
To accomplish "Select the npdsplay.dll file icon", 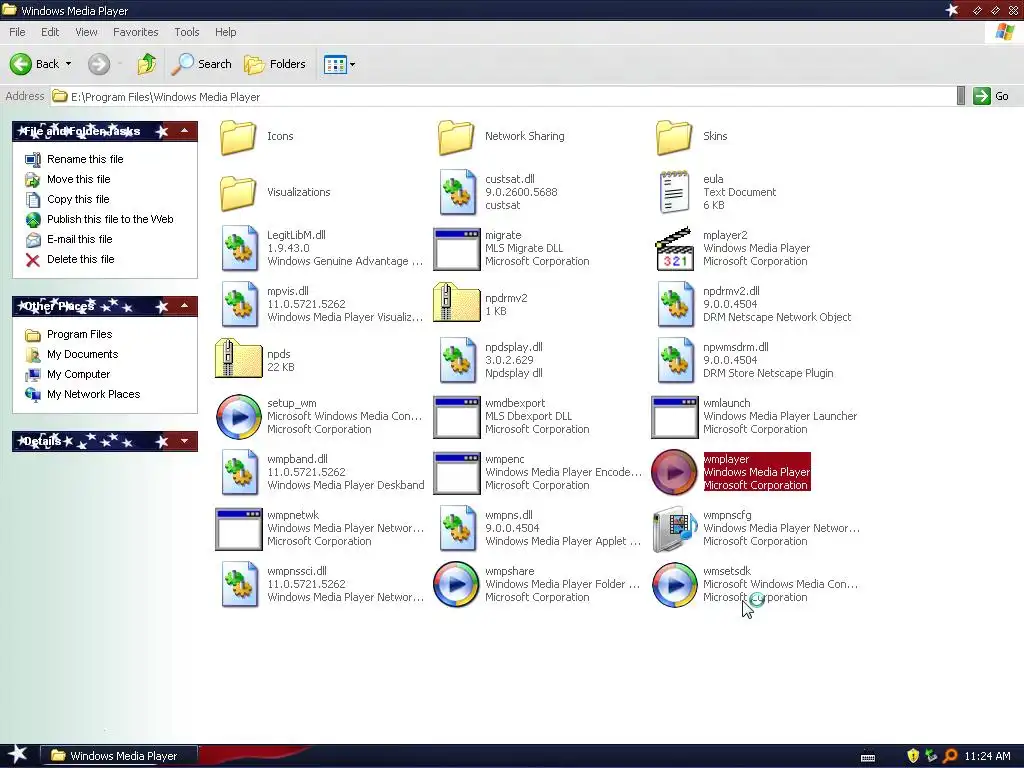I will pos(456,360).
